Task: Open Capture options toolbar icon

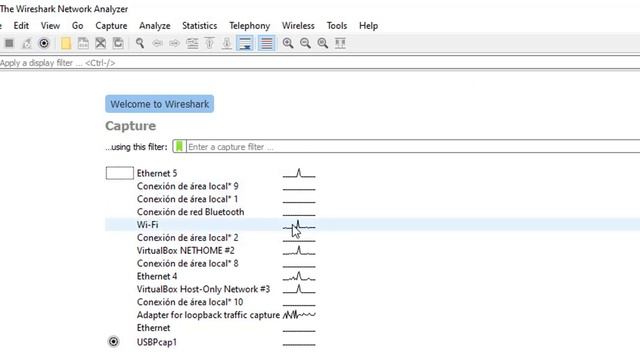Action: [44, 43]
